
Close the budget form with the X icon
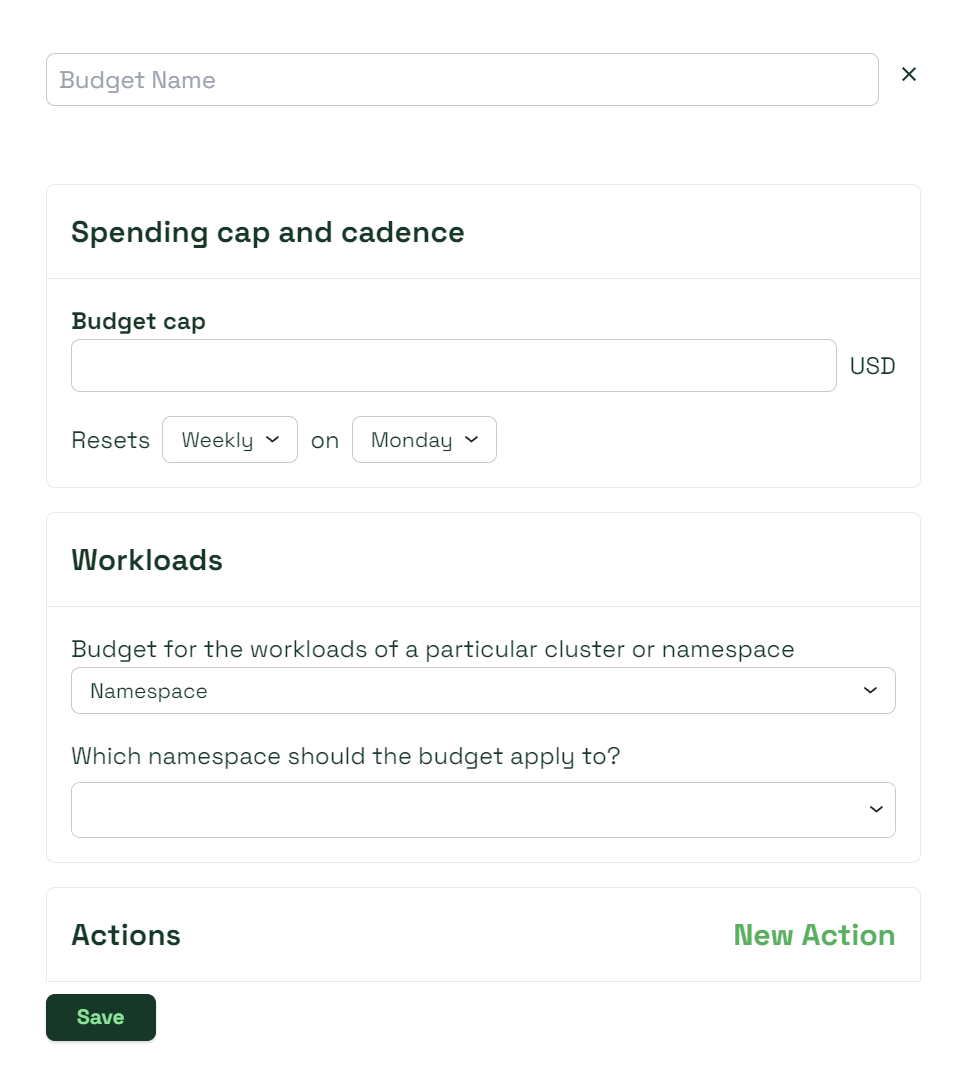pyautogui.click(x=909, y=74)
